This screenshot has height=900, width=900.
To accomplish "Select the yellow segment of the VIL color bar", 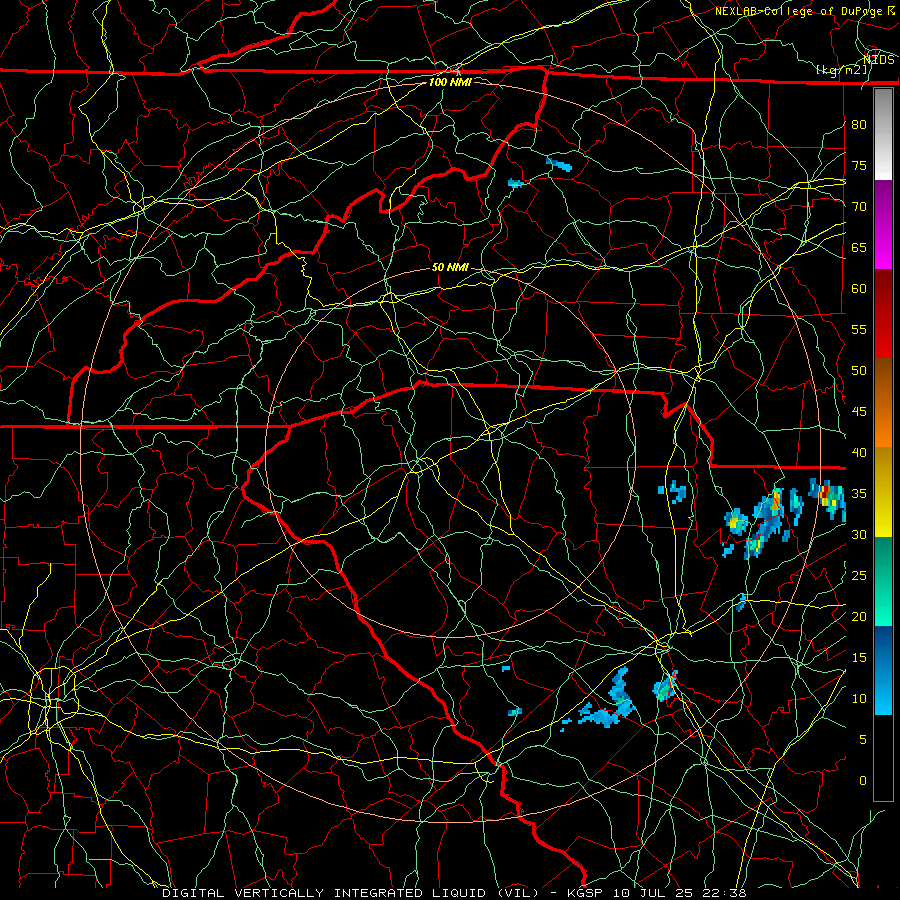I will [x=883, y=492].
